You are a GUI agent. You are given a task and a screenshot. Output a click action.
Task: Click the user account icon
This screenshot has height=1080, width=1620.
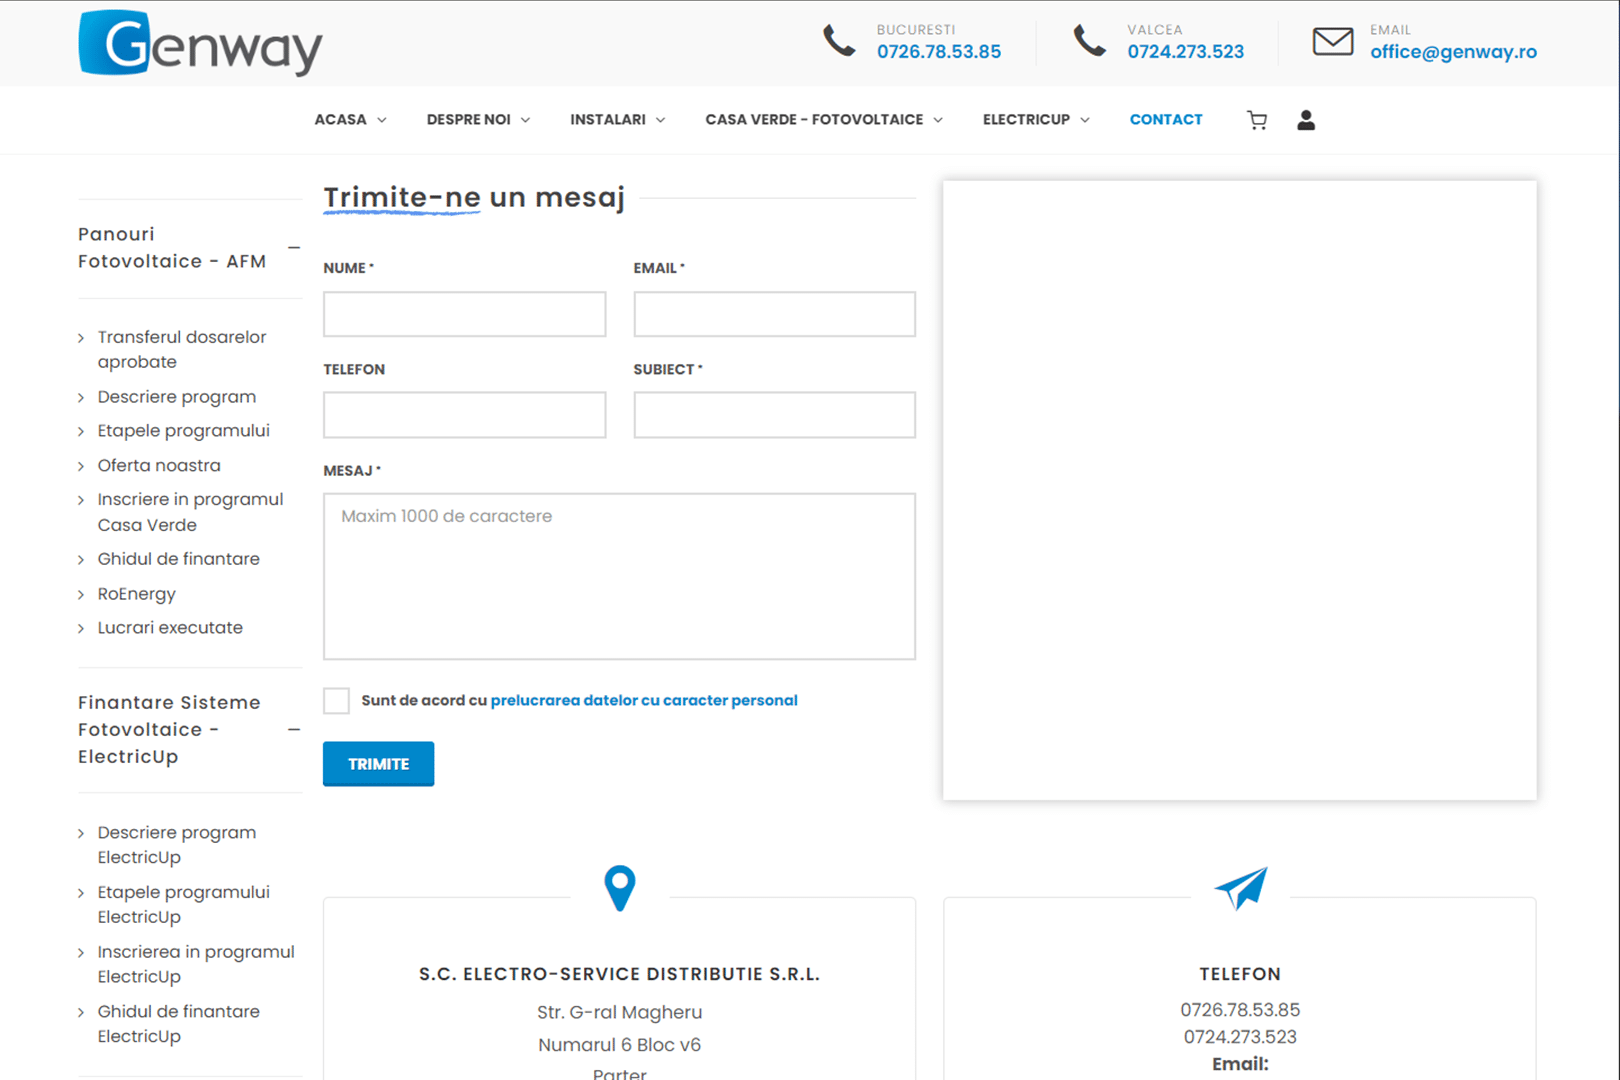click(1305, 120)
